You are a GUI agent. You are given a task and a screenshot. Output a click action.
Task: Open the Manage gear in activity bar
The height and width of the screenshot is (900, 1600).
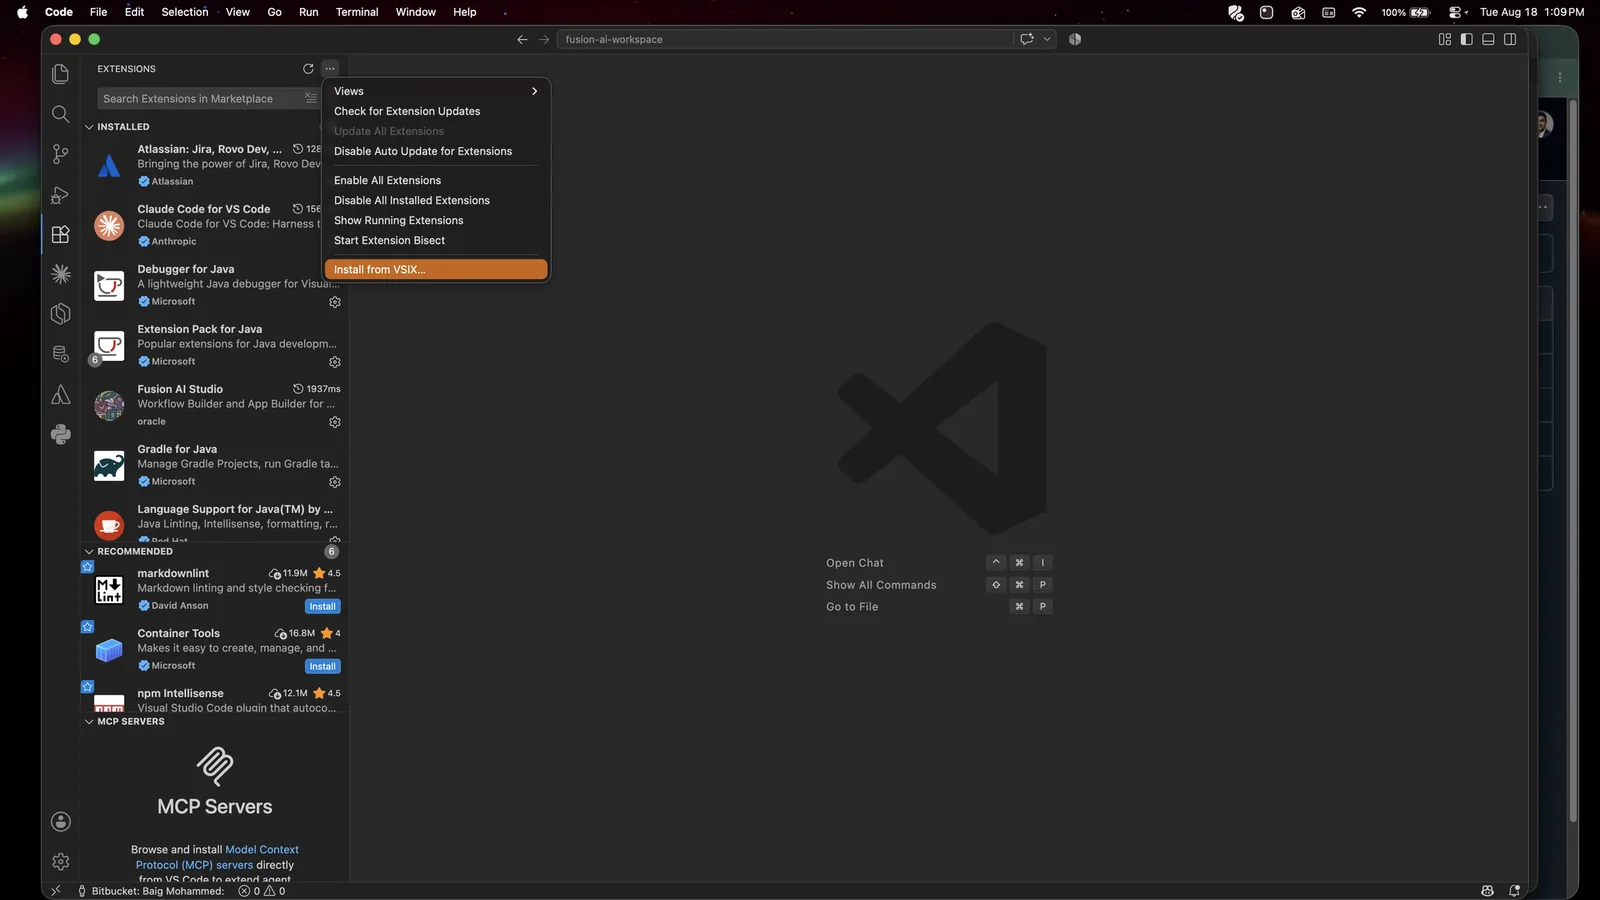(x=60, y=861)
